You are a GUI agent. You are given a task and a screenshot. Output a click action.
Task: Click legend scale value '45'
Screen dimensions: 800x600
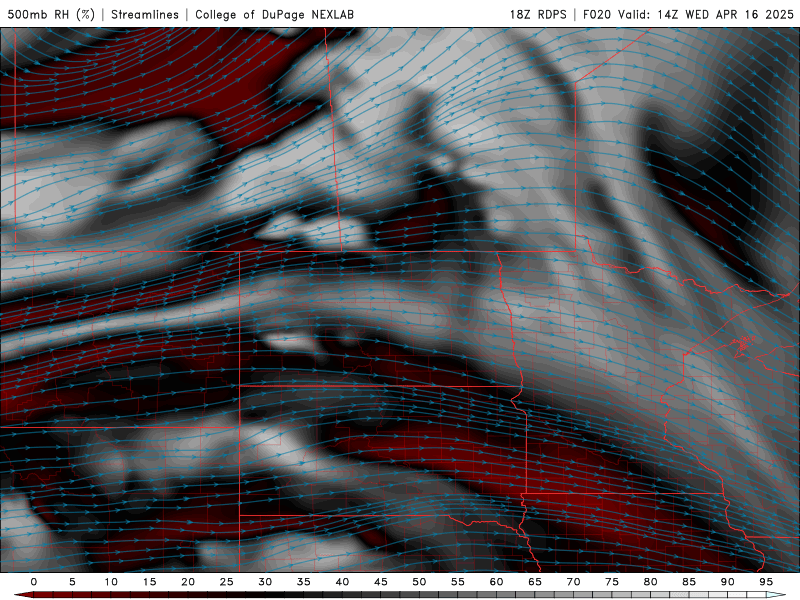pyautogui.click(x=381, y=582)
